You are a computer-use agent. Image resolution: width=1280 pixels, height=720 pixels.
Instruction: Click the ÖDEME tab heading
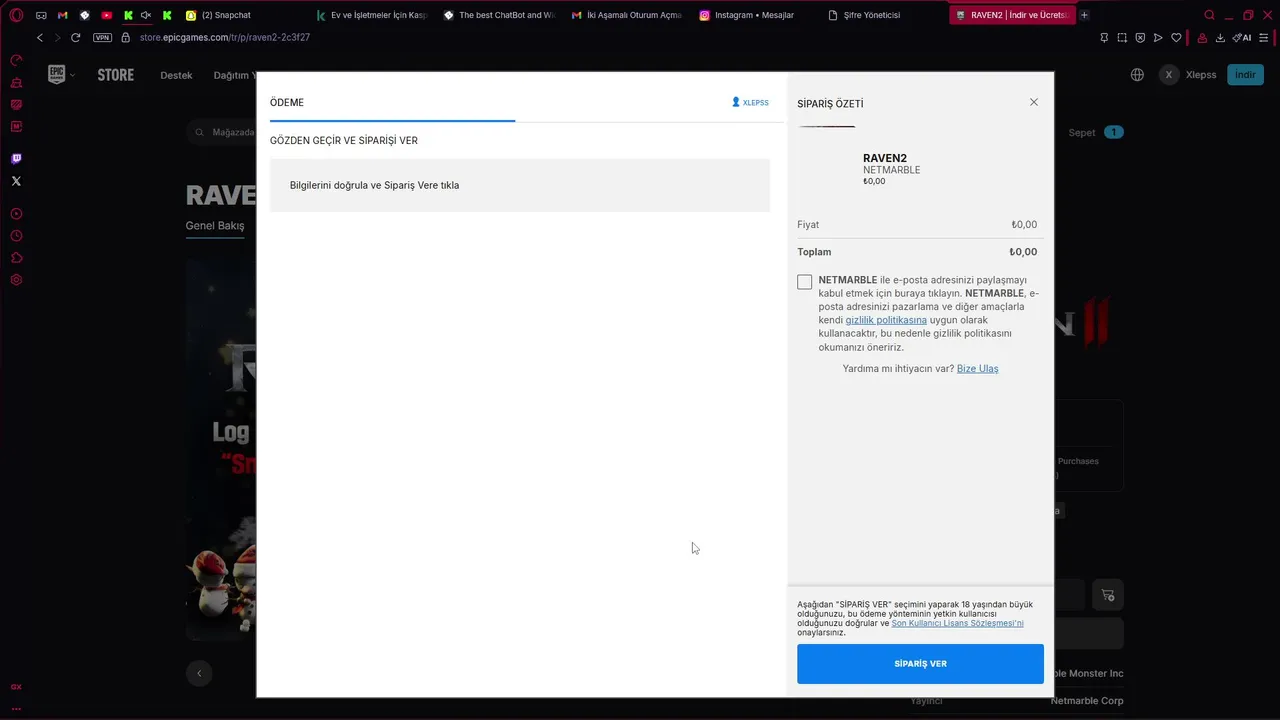[x=287, y=102]
